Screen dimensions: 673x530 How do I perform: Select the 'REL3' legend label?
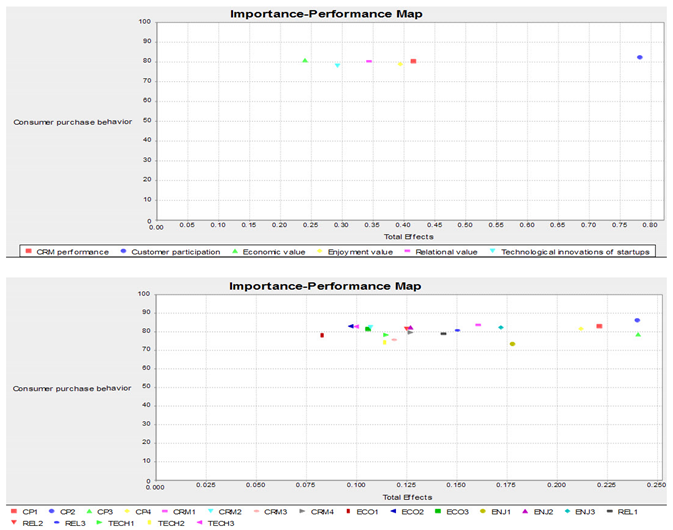(x=75, y=523)
